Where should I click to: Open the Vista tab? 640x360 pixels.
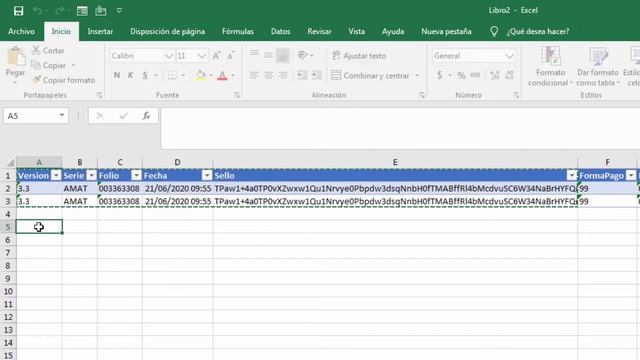coord(356,31)
